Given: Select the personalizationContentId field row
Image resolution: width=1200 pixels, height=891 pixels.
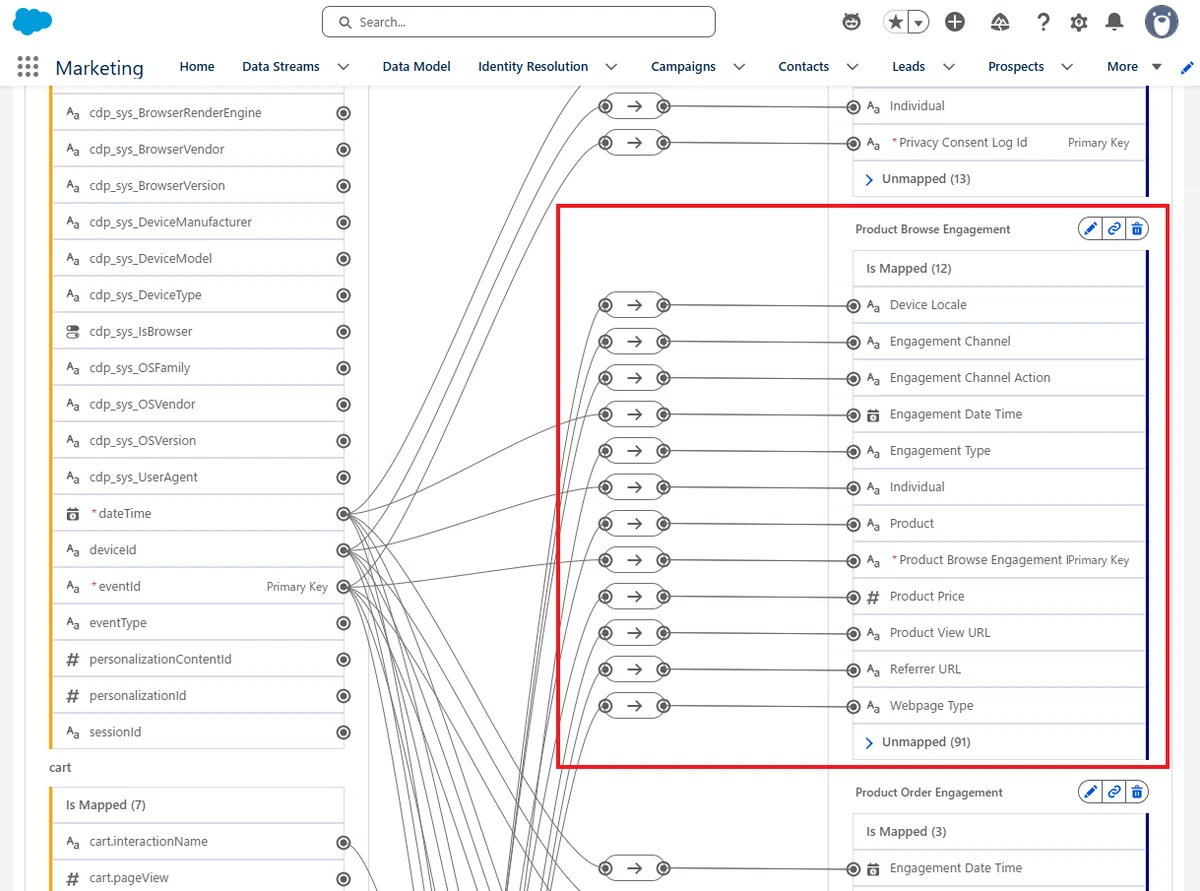Looking at the screenshot, I should tap(197, 659).
